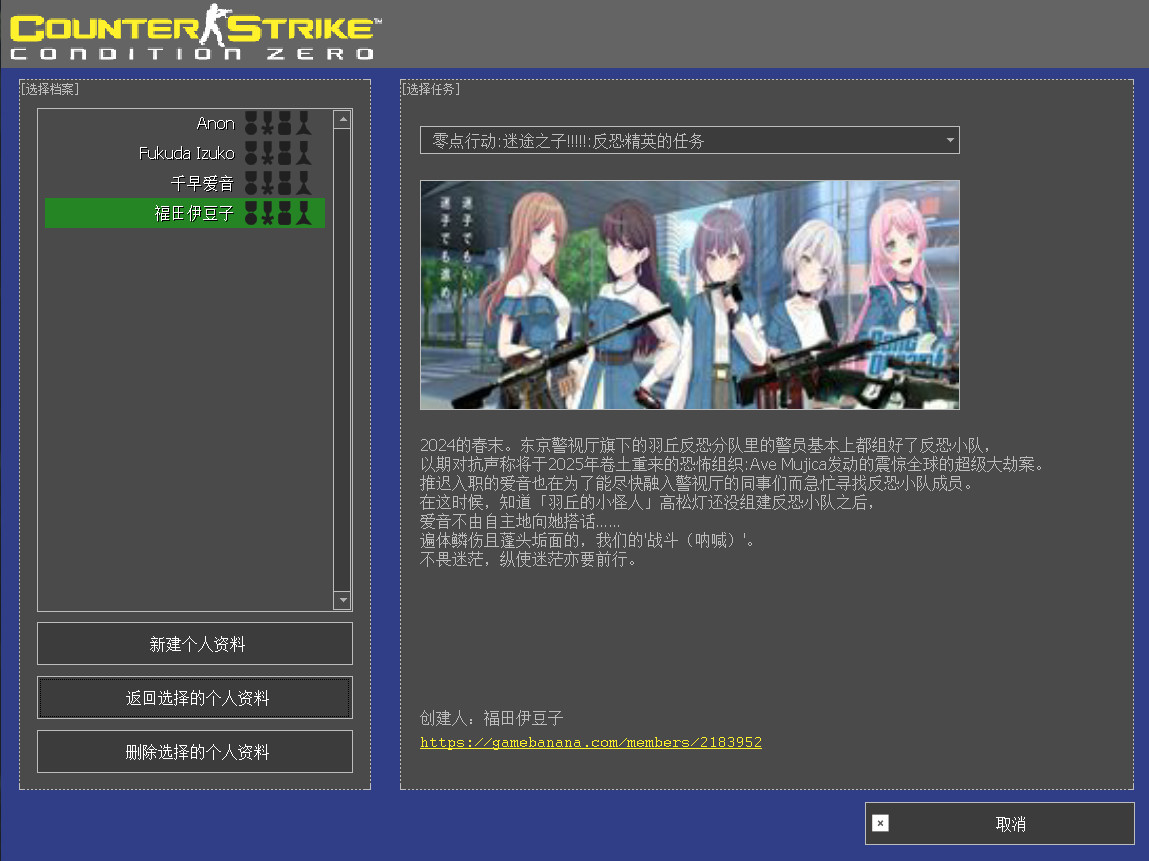The height and width of the screenshot is (861, 1149).
Task: Click the dropdown arrow of the mission combo box
Action: point(949,141)
